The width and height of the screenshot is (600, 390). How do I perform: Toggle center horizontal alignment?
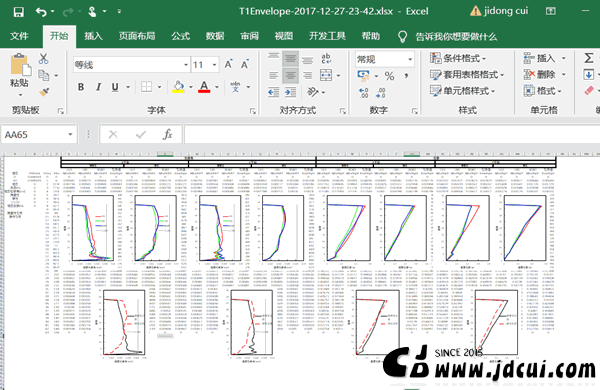[290, 75]
